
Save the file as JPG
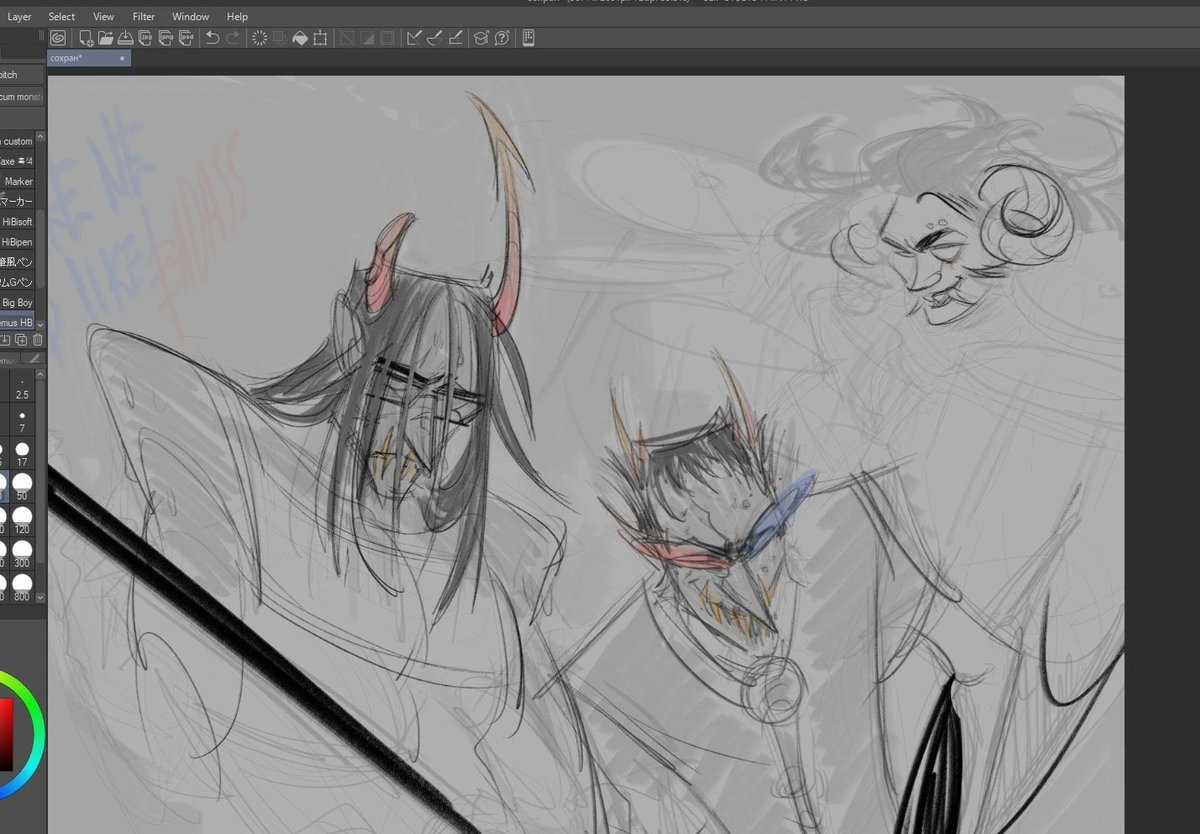pyautogui.click(x=144, y=37)
